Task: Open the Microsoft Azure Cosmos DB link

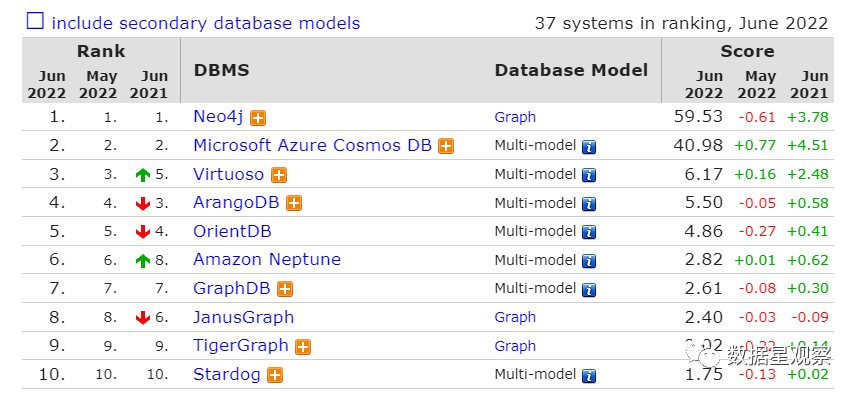Action: point(312,145)
